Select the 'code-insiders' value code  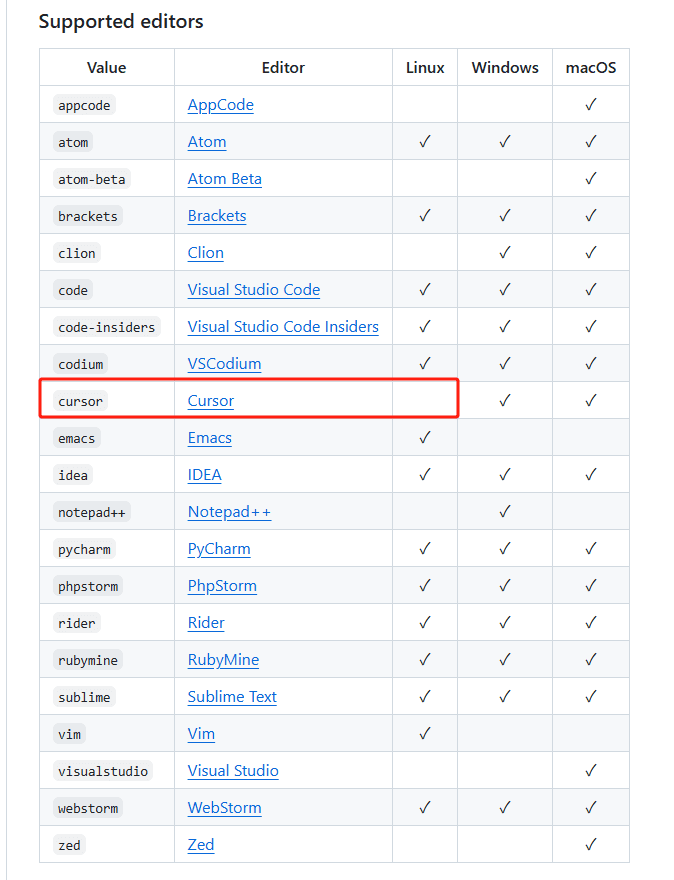(x=107, y=327)
